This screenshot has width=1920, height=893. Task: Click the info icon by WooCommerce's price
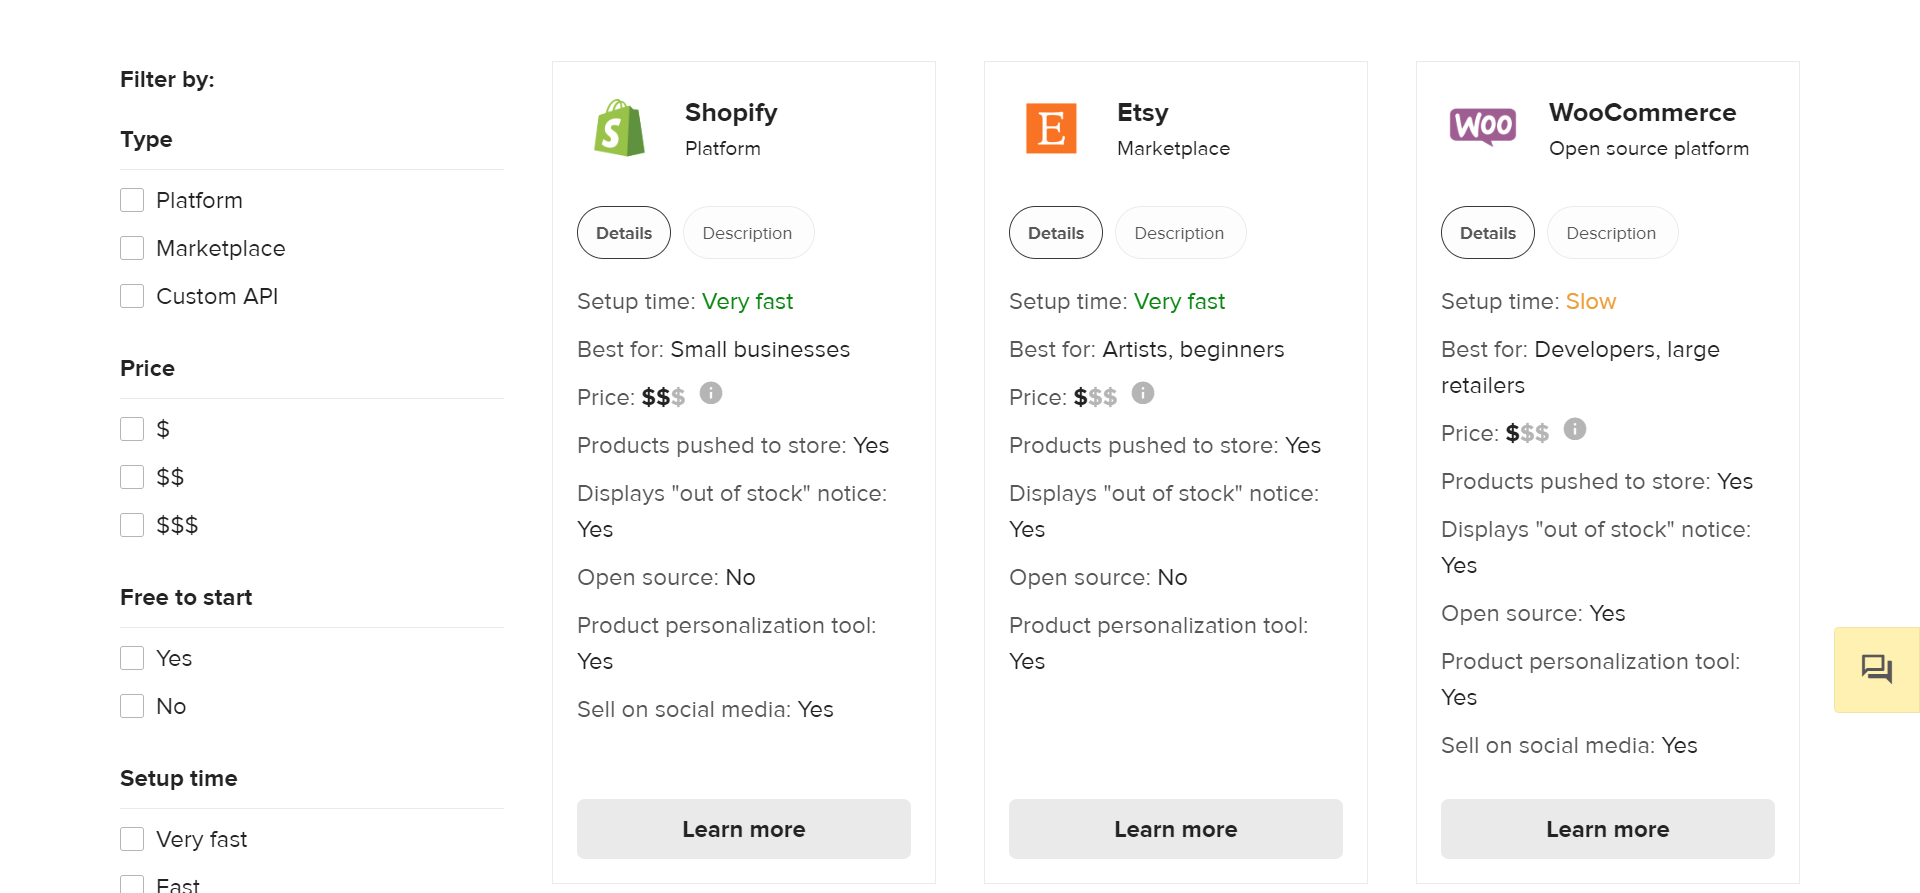pyautogui.click(x=1575, y=429)
